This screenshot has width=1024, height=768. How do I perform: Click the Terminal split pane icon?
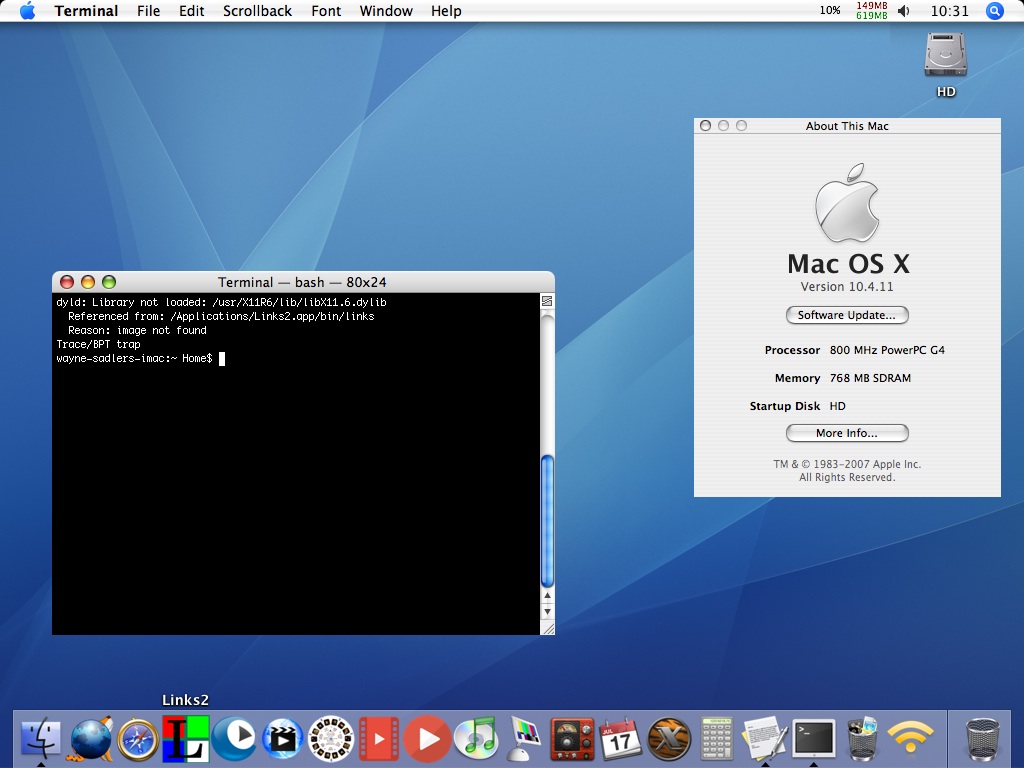click(547, 301)
